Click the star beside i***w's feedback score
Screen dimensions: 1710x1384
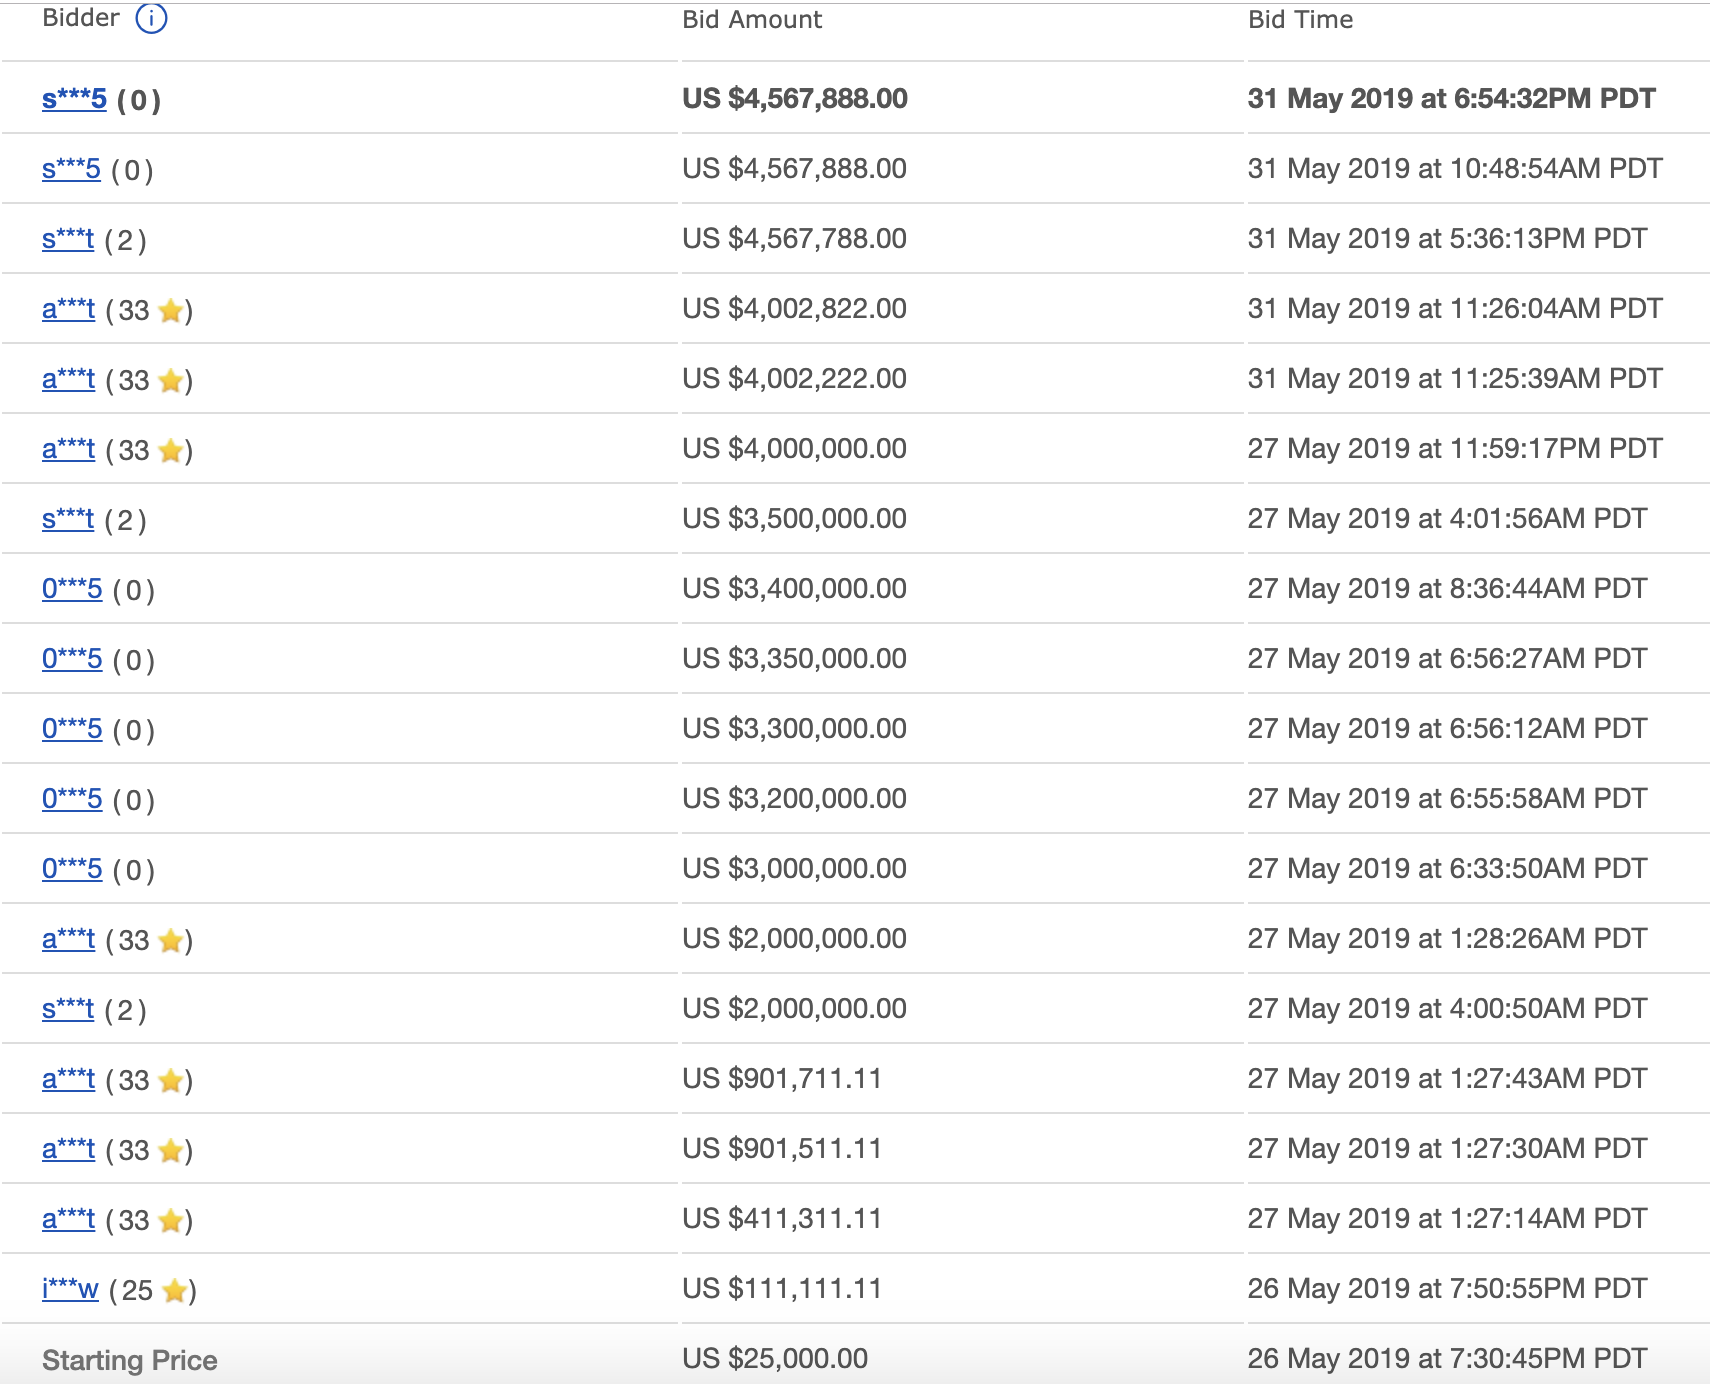pyautogui.click(x=175, y=1291)
